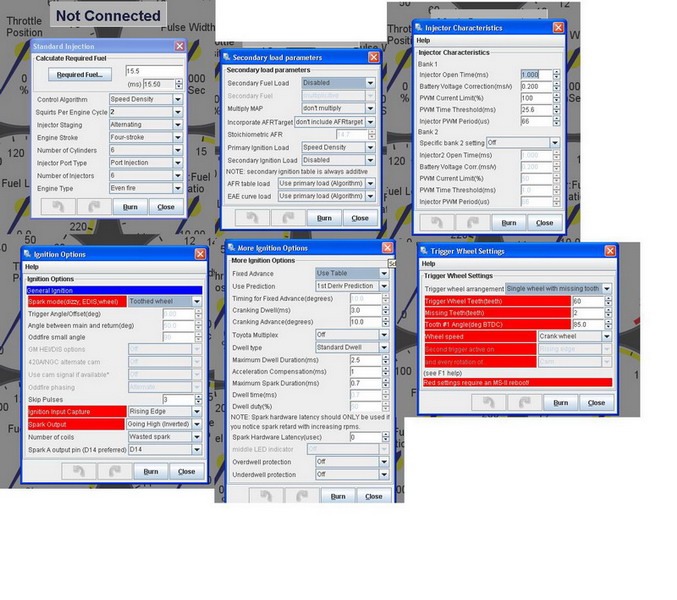
Task: Adjust PWM Current Limit bank 1 spinner
Action: tap(557, 98)
